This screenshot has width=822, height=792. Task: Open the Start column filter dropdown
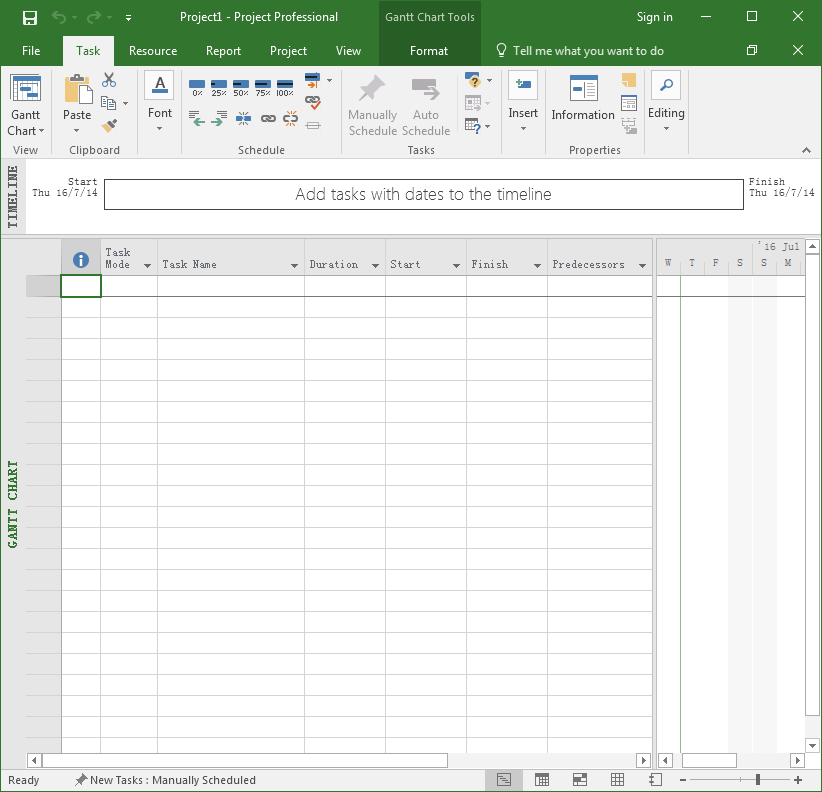tap(457, 266)
